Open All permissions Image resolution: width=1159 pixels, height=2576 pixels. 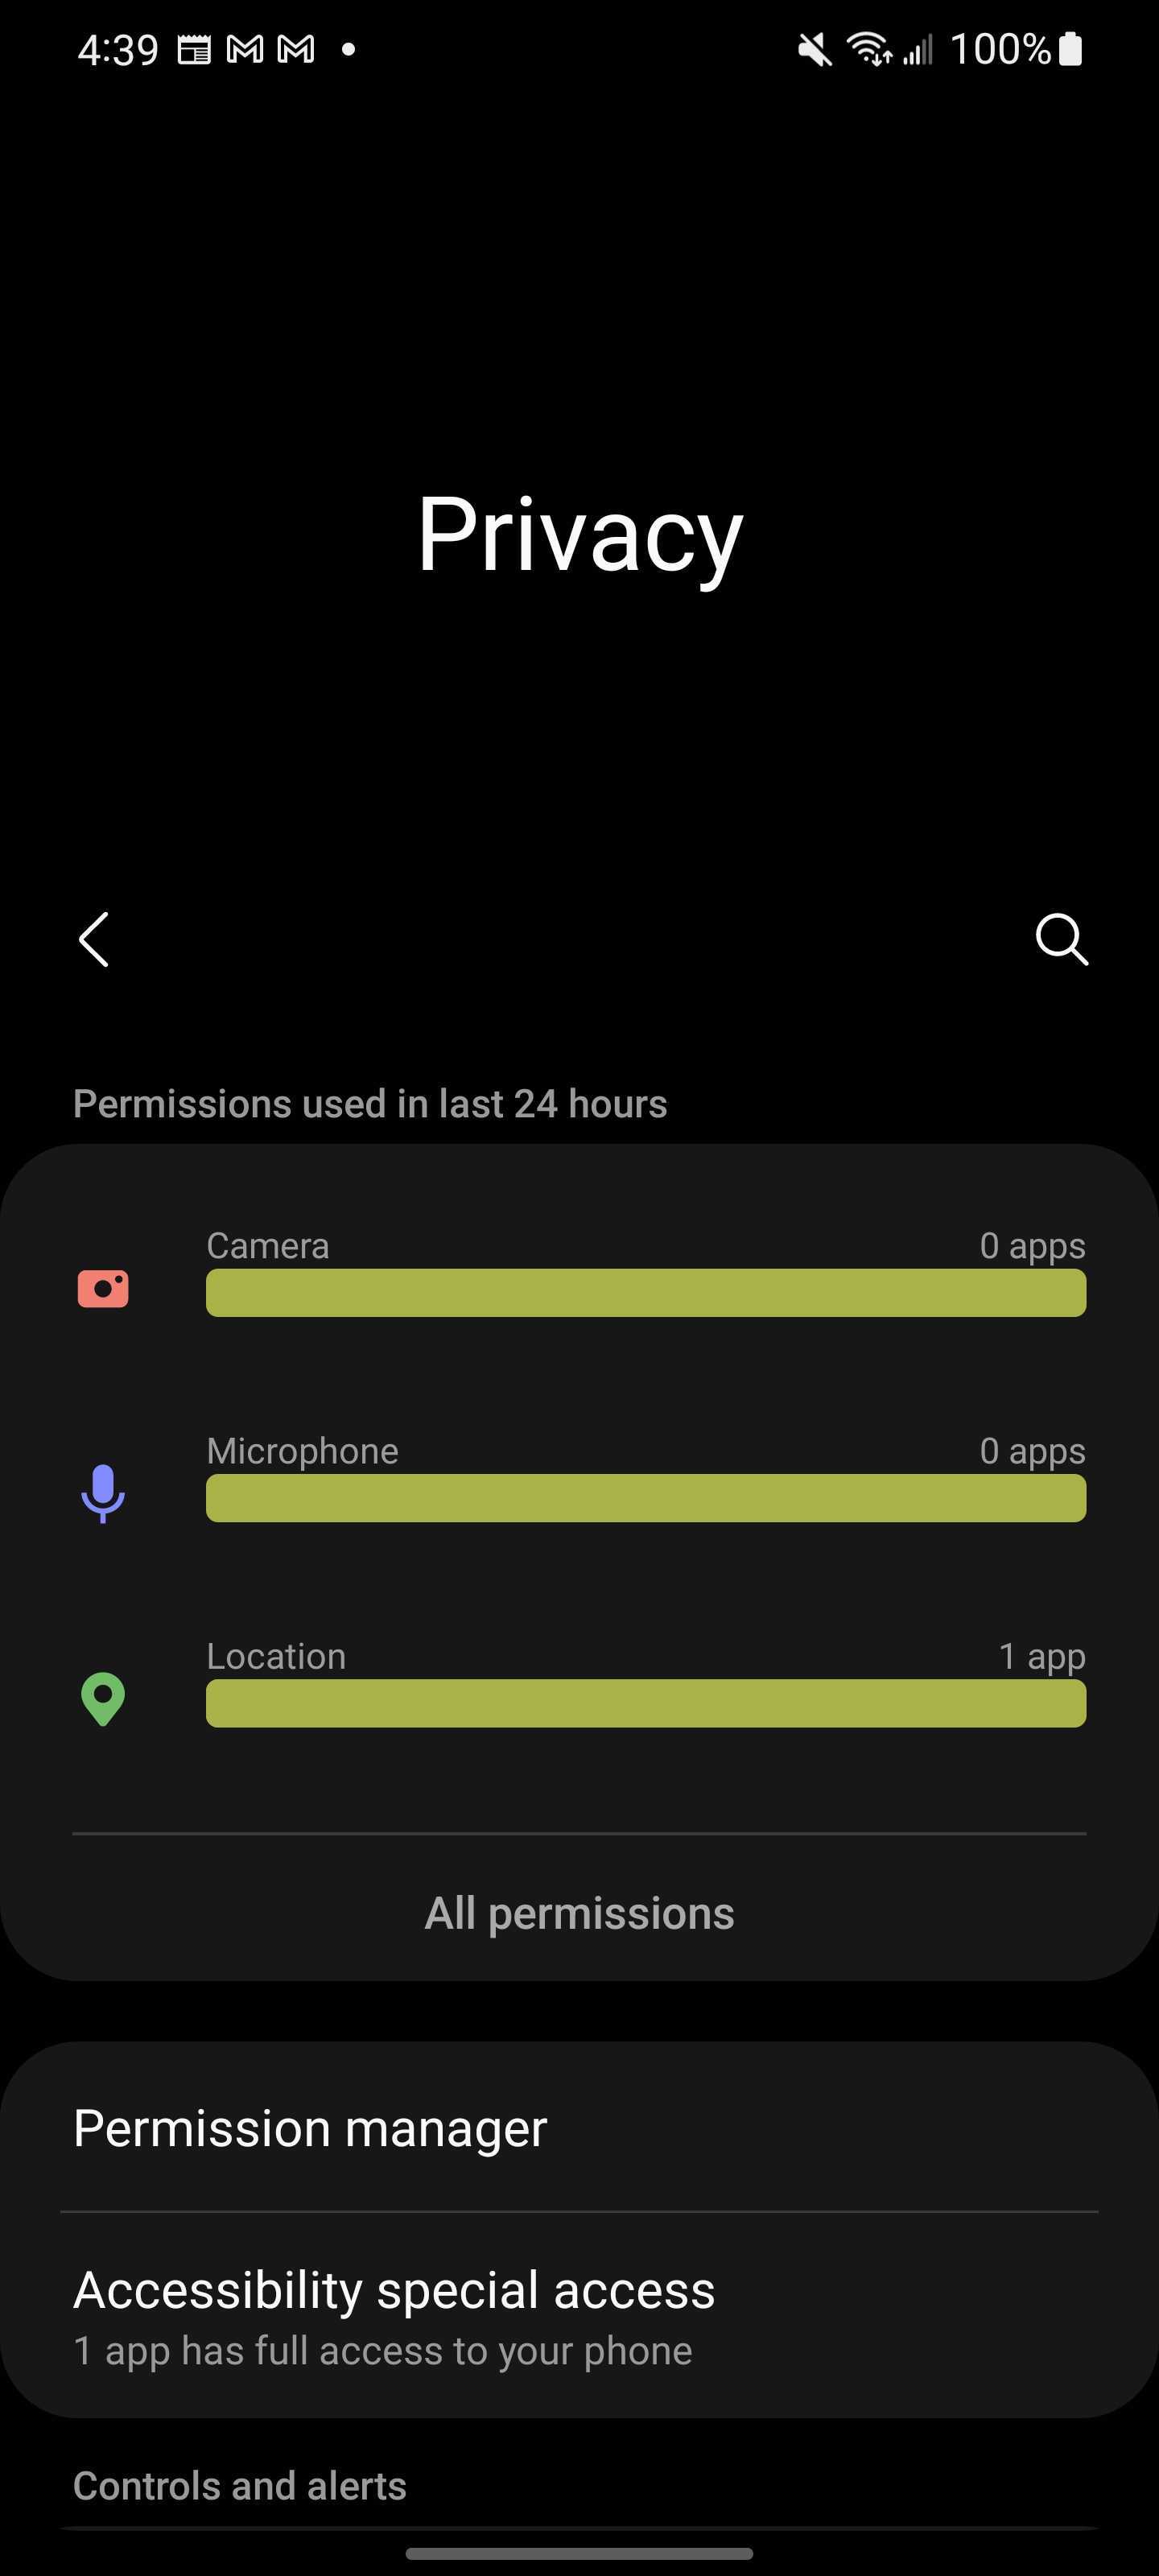579,1913
